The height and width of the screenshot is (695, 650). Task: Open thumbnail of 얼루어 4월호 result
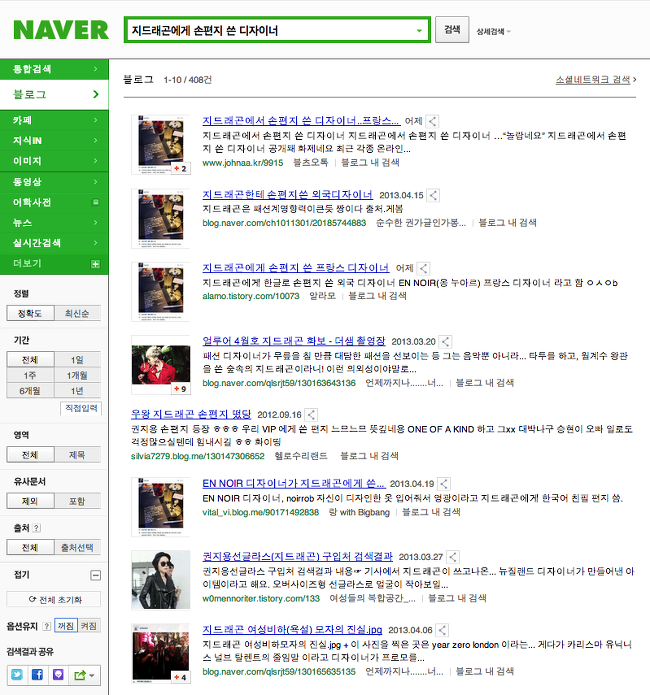(x=161, y=365)
